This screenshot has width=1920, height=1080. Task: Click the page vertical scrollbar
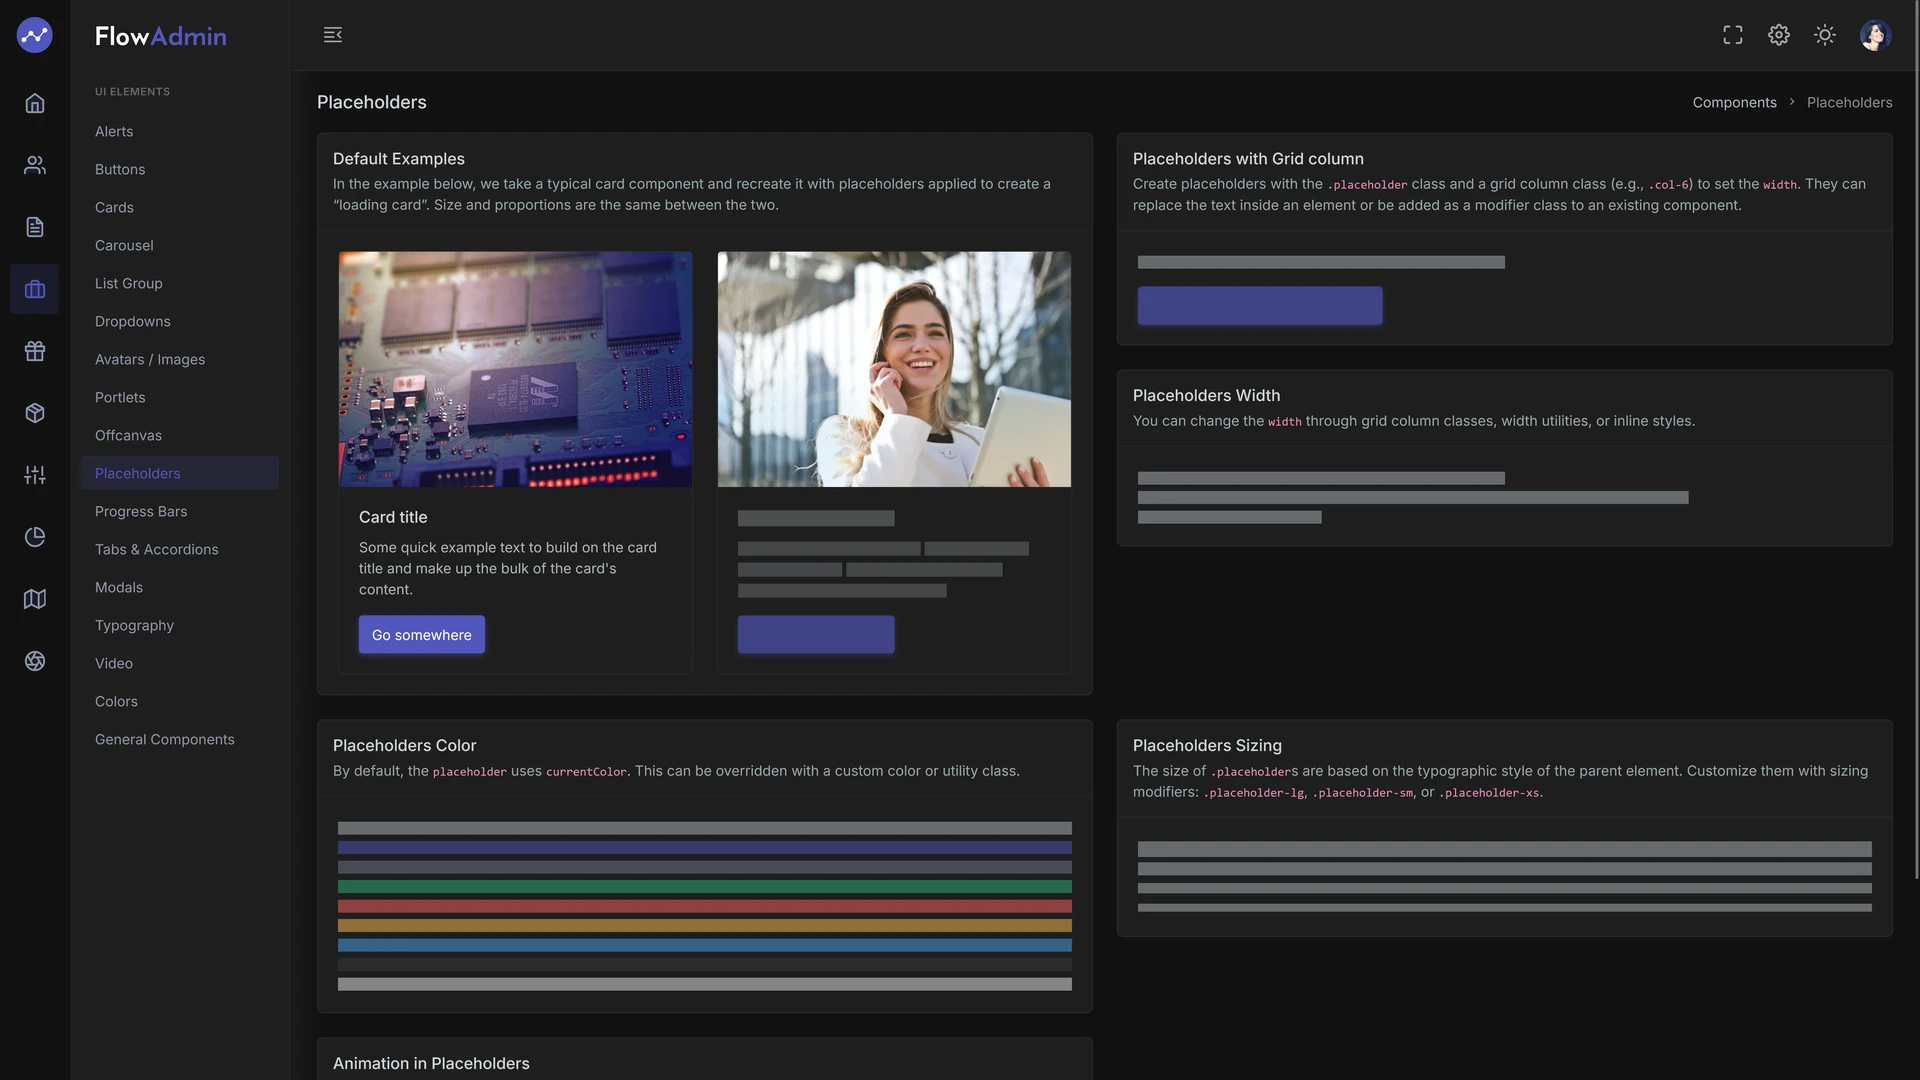pos(1916,440)
